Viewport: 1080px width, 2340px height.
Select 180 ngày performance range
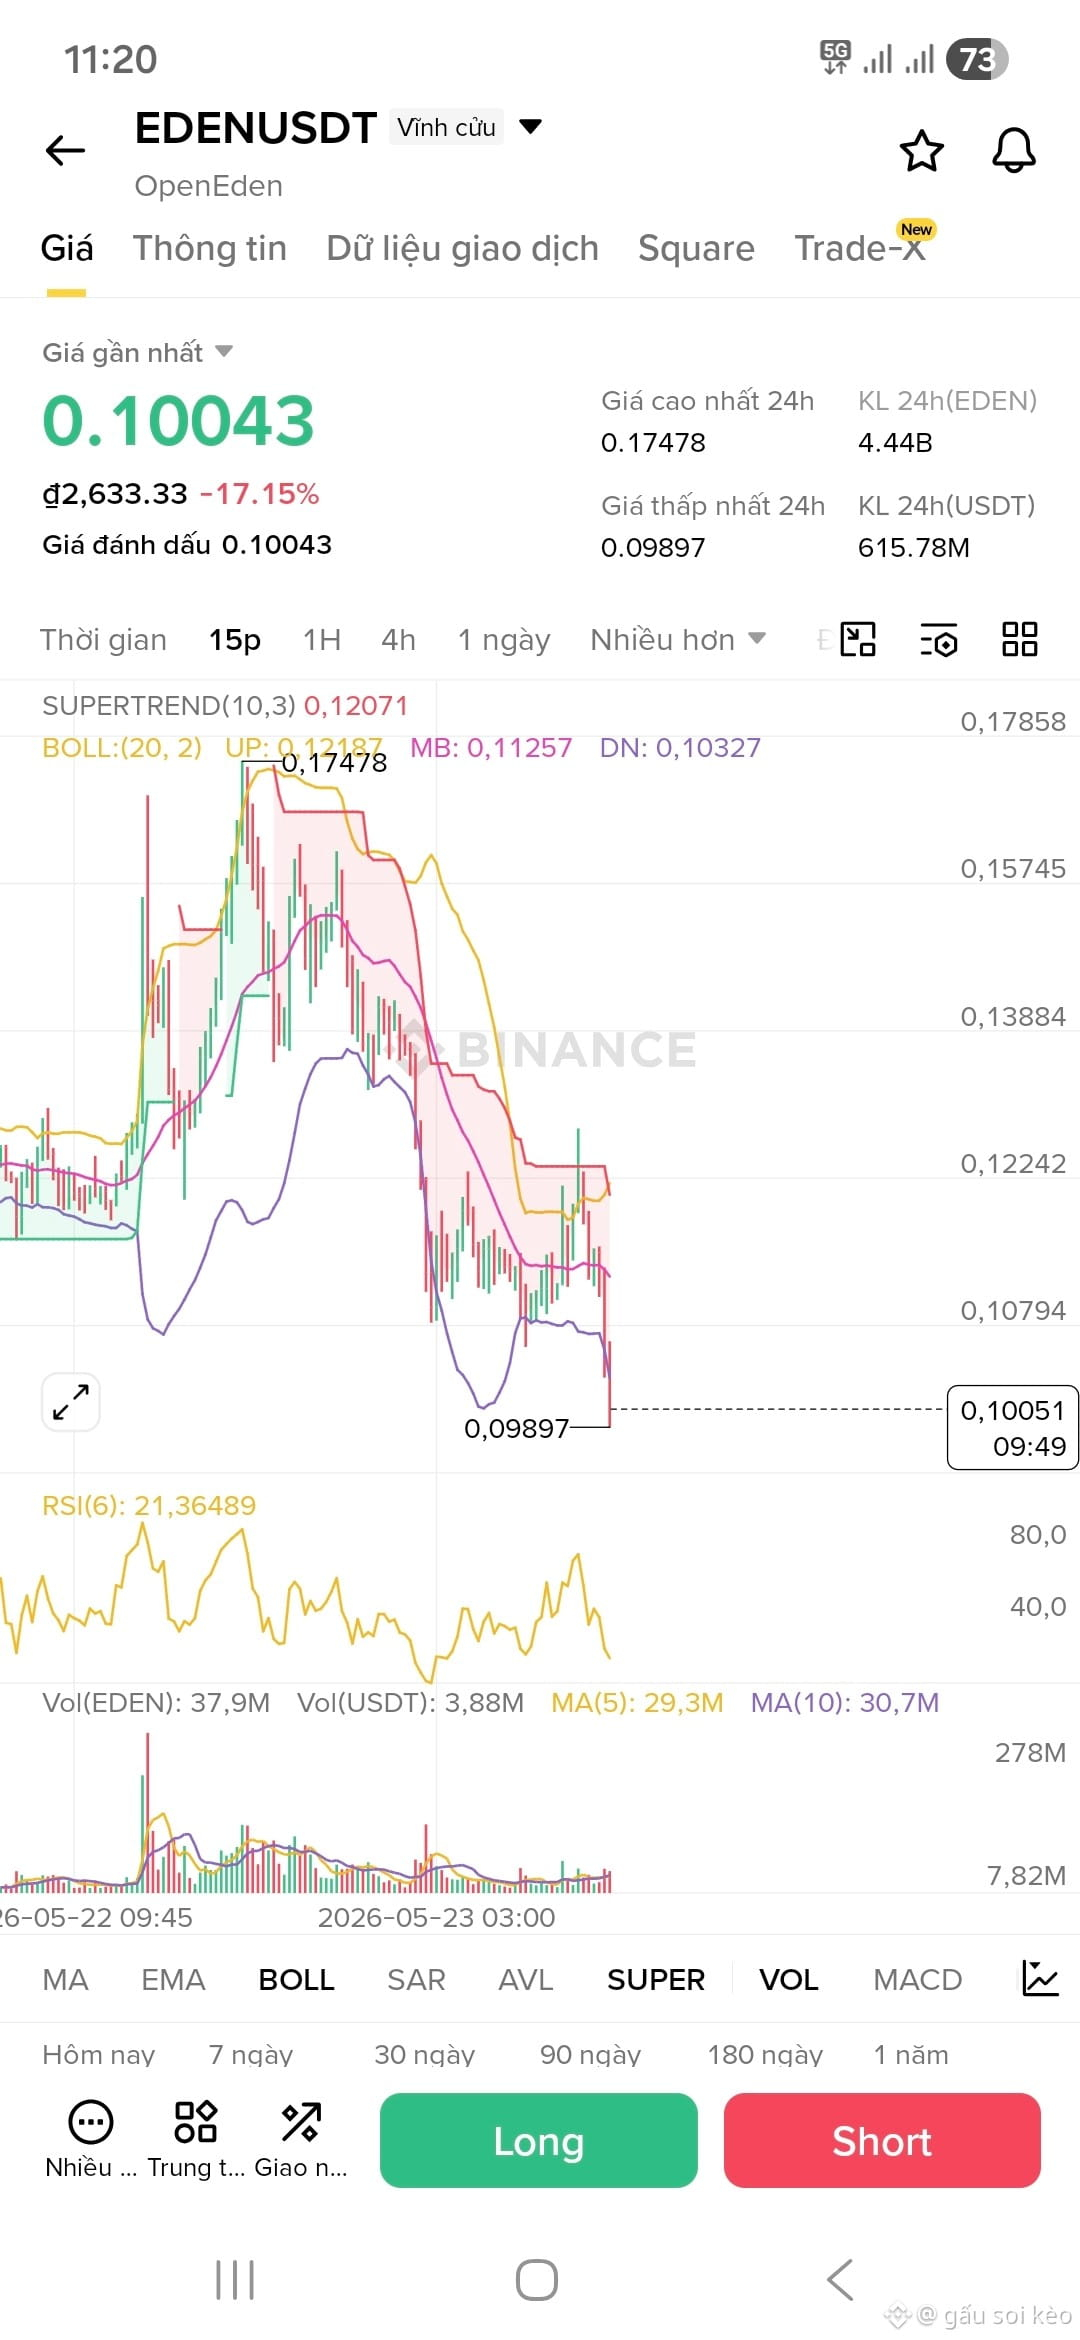[766, 2054]
